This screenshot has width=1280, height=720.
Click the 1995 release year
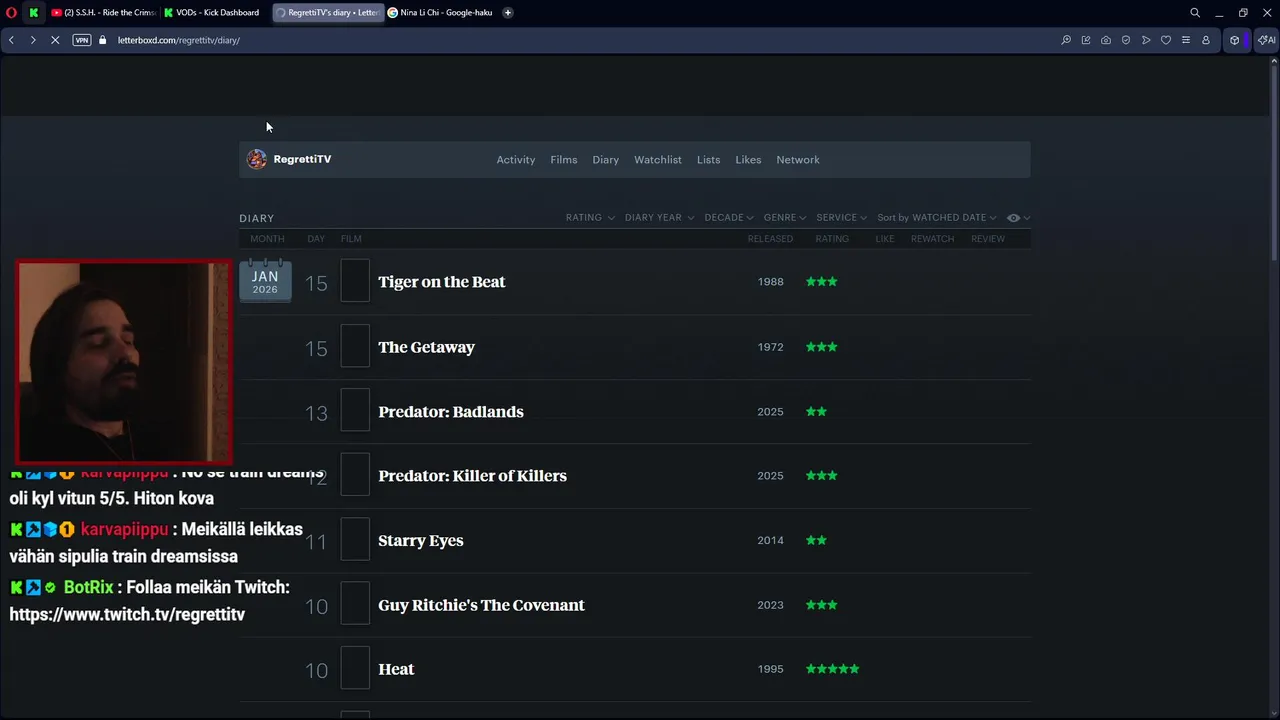771,669
